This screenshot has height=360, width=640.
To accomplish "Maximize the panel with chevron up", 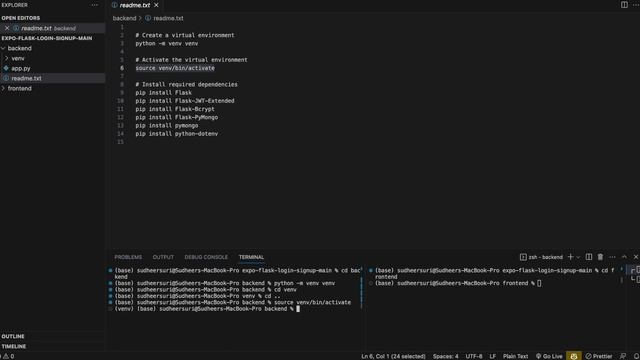I will (x=624, y=257).
